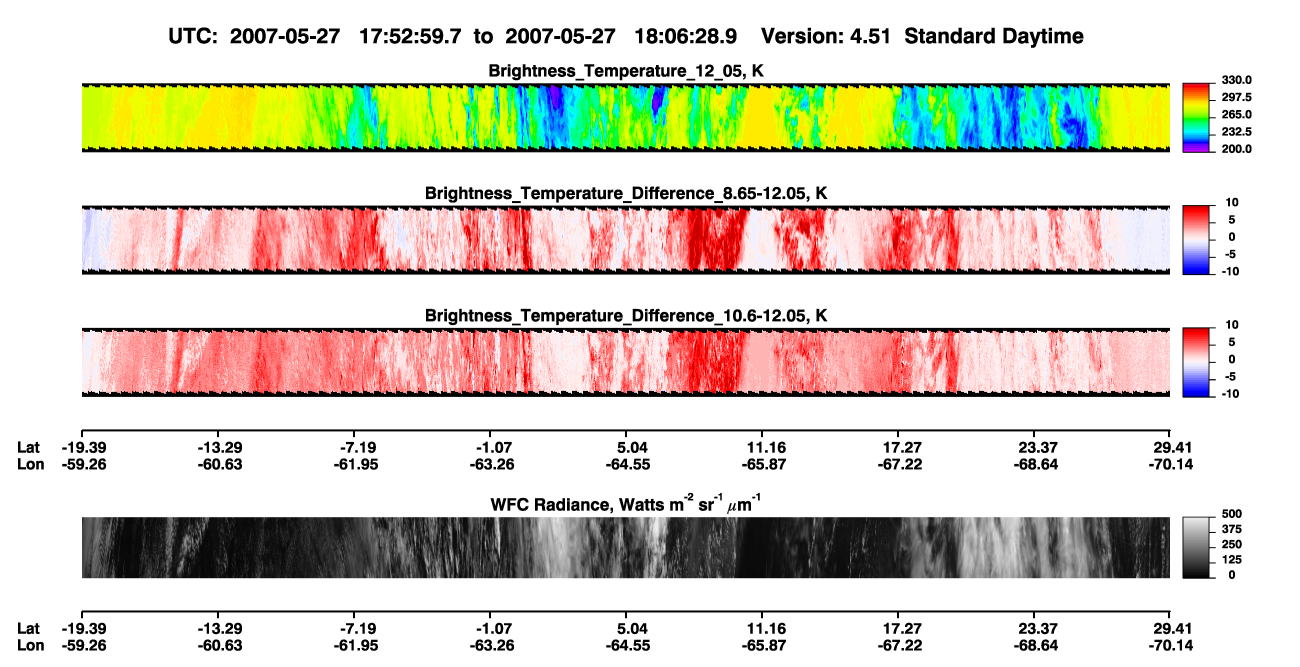Click upper axis longitude value -61.95
This screenshot has width=1300, height=667.
[x=354, y=464]
